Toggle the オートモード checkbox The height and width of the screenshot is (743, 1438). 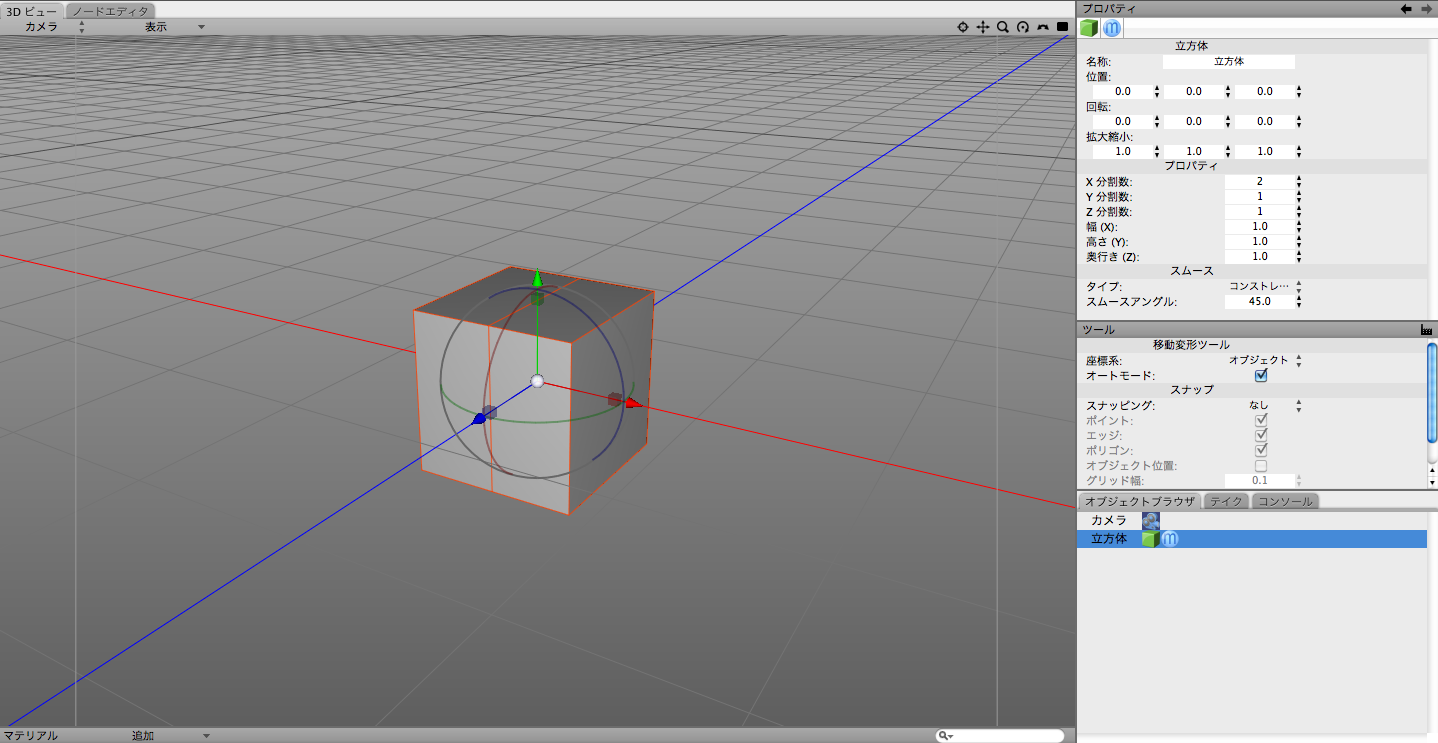1261,375
